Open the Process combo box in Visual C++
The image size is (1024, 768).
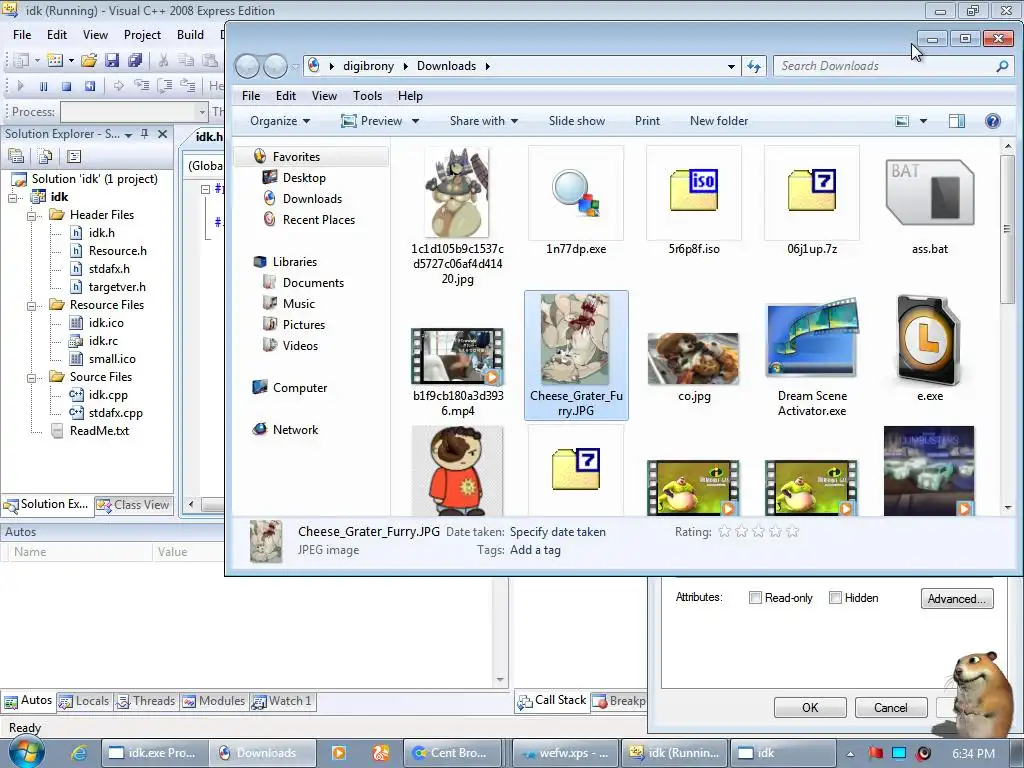tap(134, 112)
